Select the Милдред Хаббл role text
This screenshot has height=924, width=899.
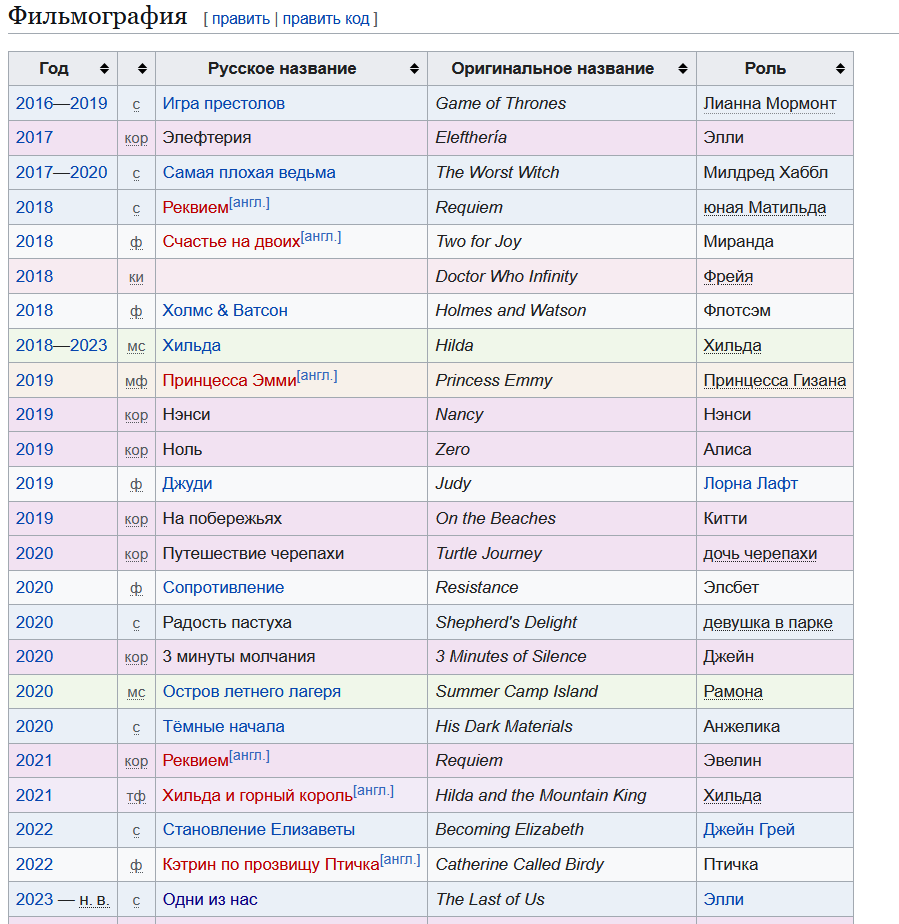765,173
